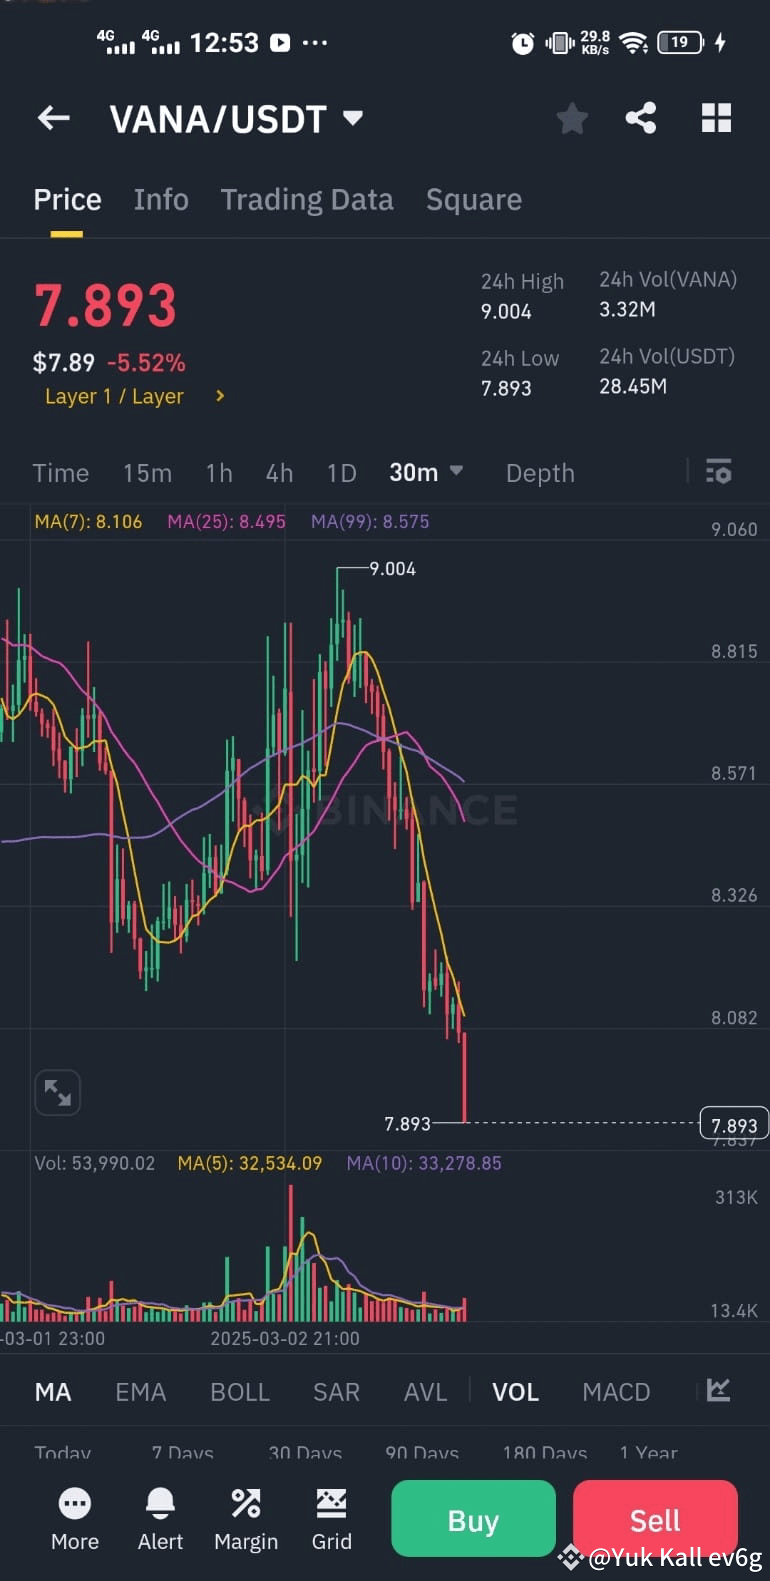
Task: Share the VANA/USDT chart
Action: [640, 118]
